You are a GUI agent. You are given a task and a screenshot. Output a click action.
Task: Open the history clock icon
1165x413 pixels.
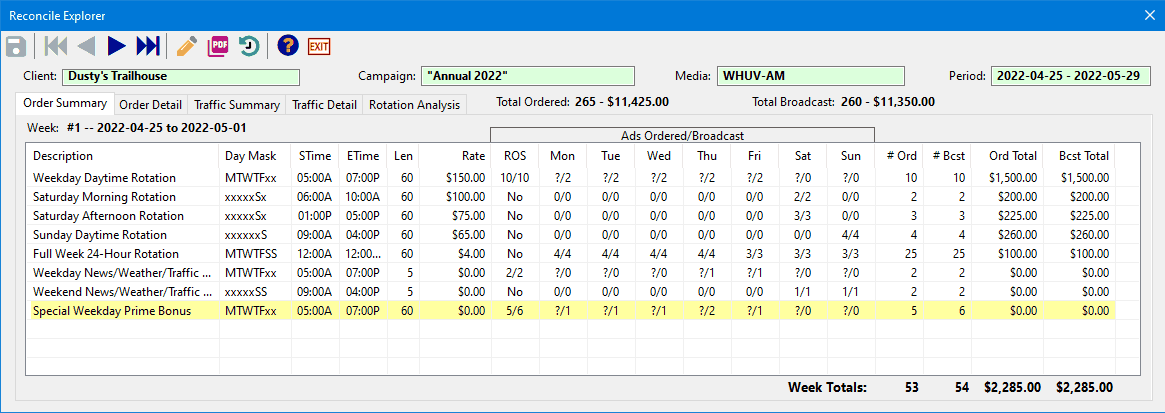248,46
